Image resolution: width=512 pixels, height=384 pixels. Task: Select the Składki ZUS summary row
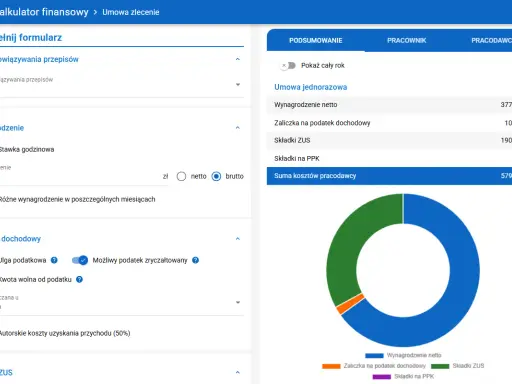point(389,140)
